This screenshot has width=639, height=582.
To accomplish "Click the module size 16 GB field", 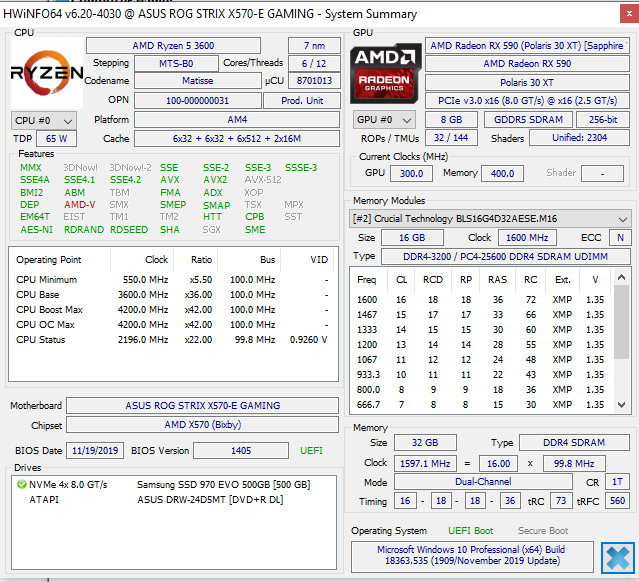I will click(412, 238).
